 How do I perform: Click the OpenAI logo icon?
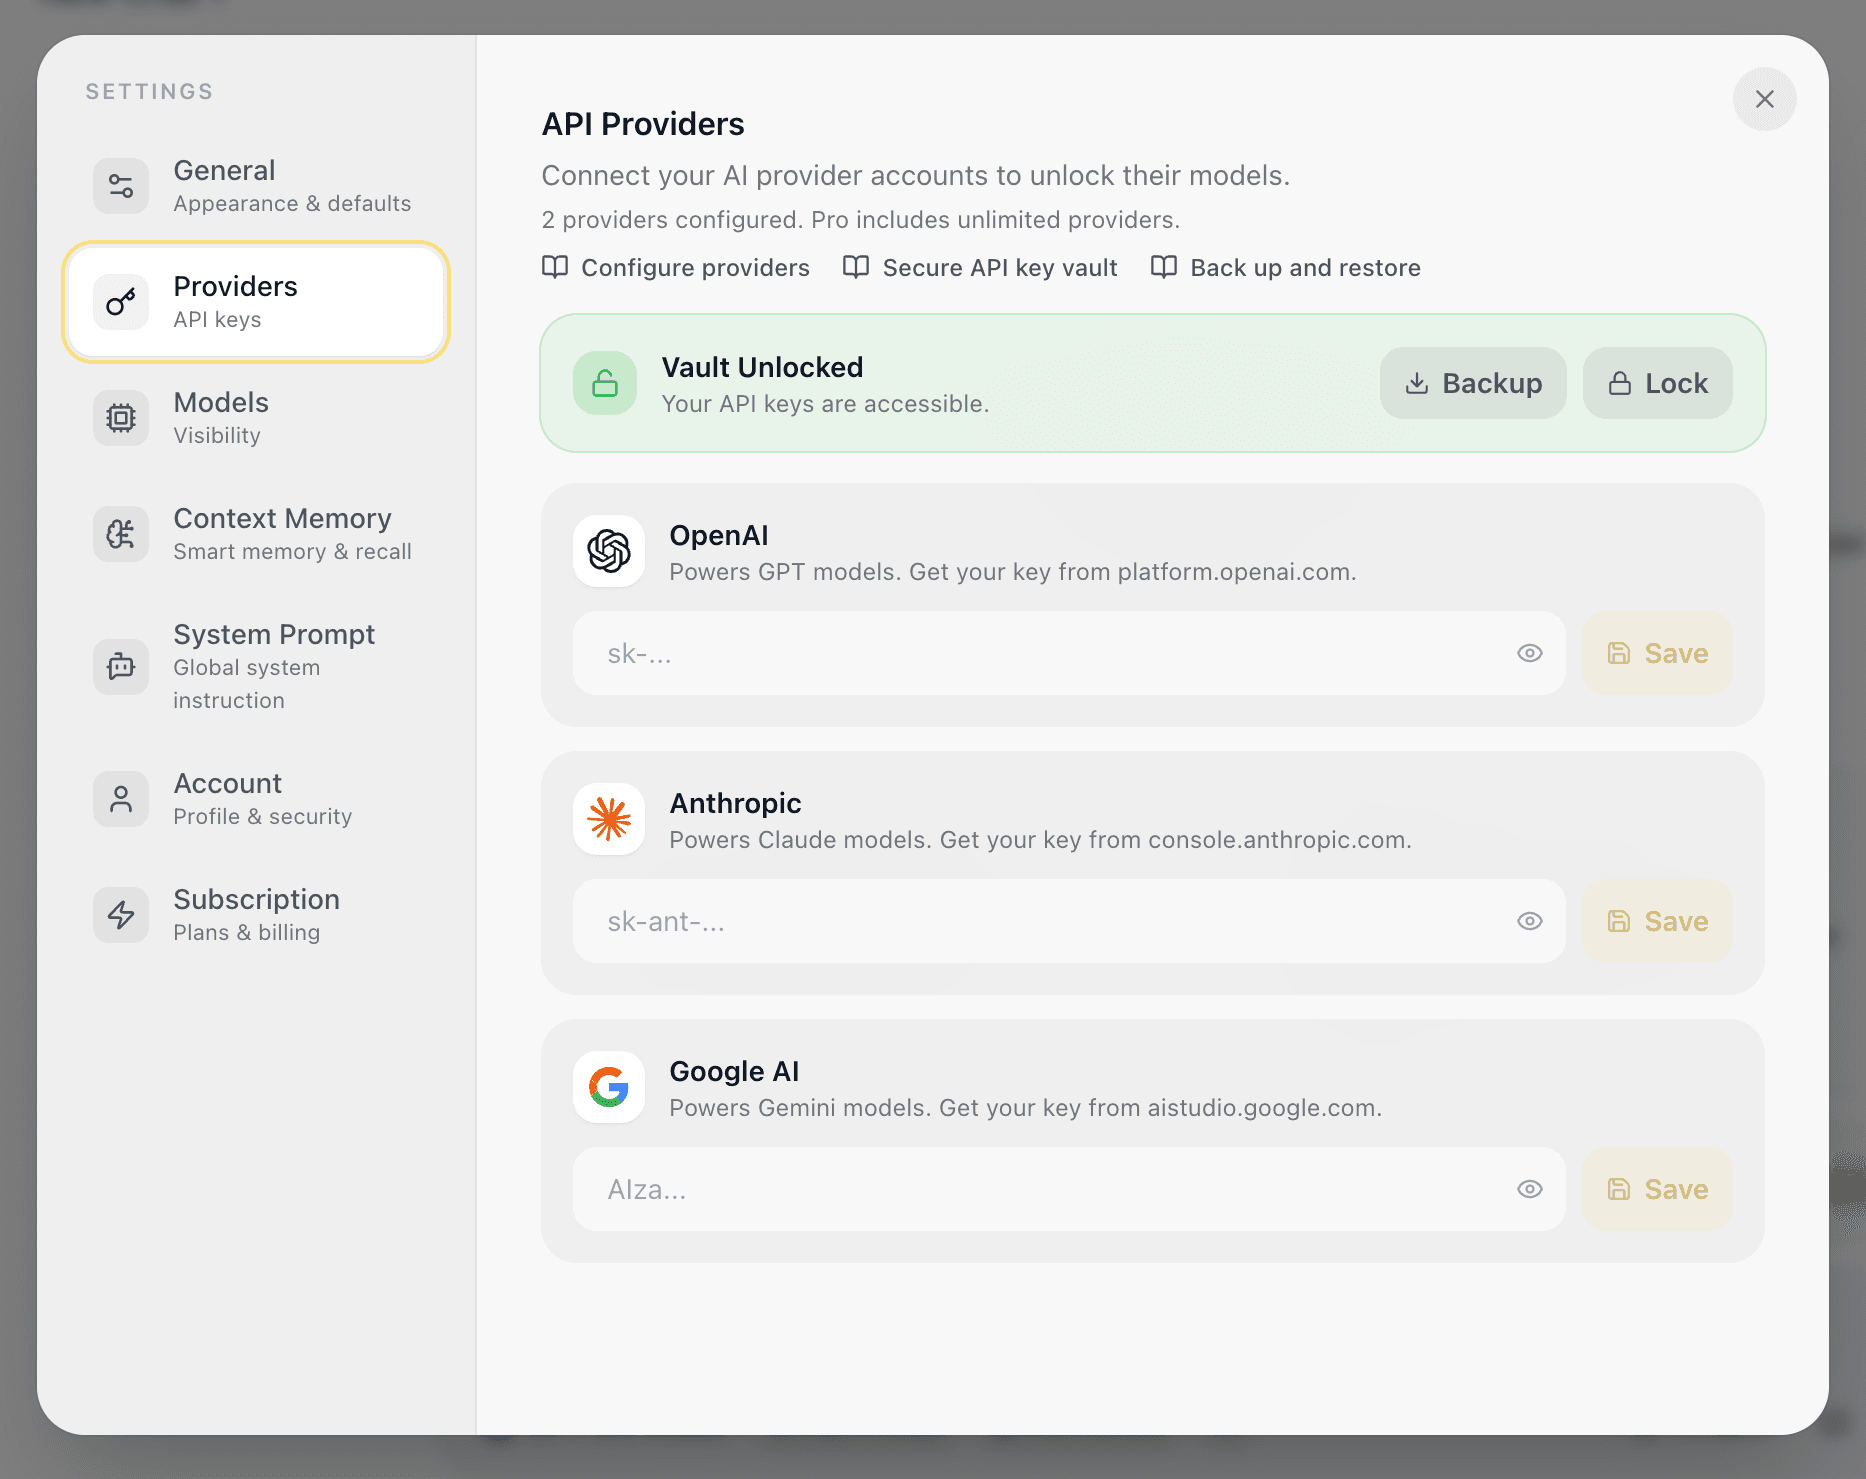click(609, 551)
